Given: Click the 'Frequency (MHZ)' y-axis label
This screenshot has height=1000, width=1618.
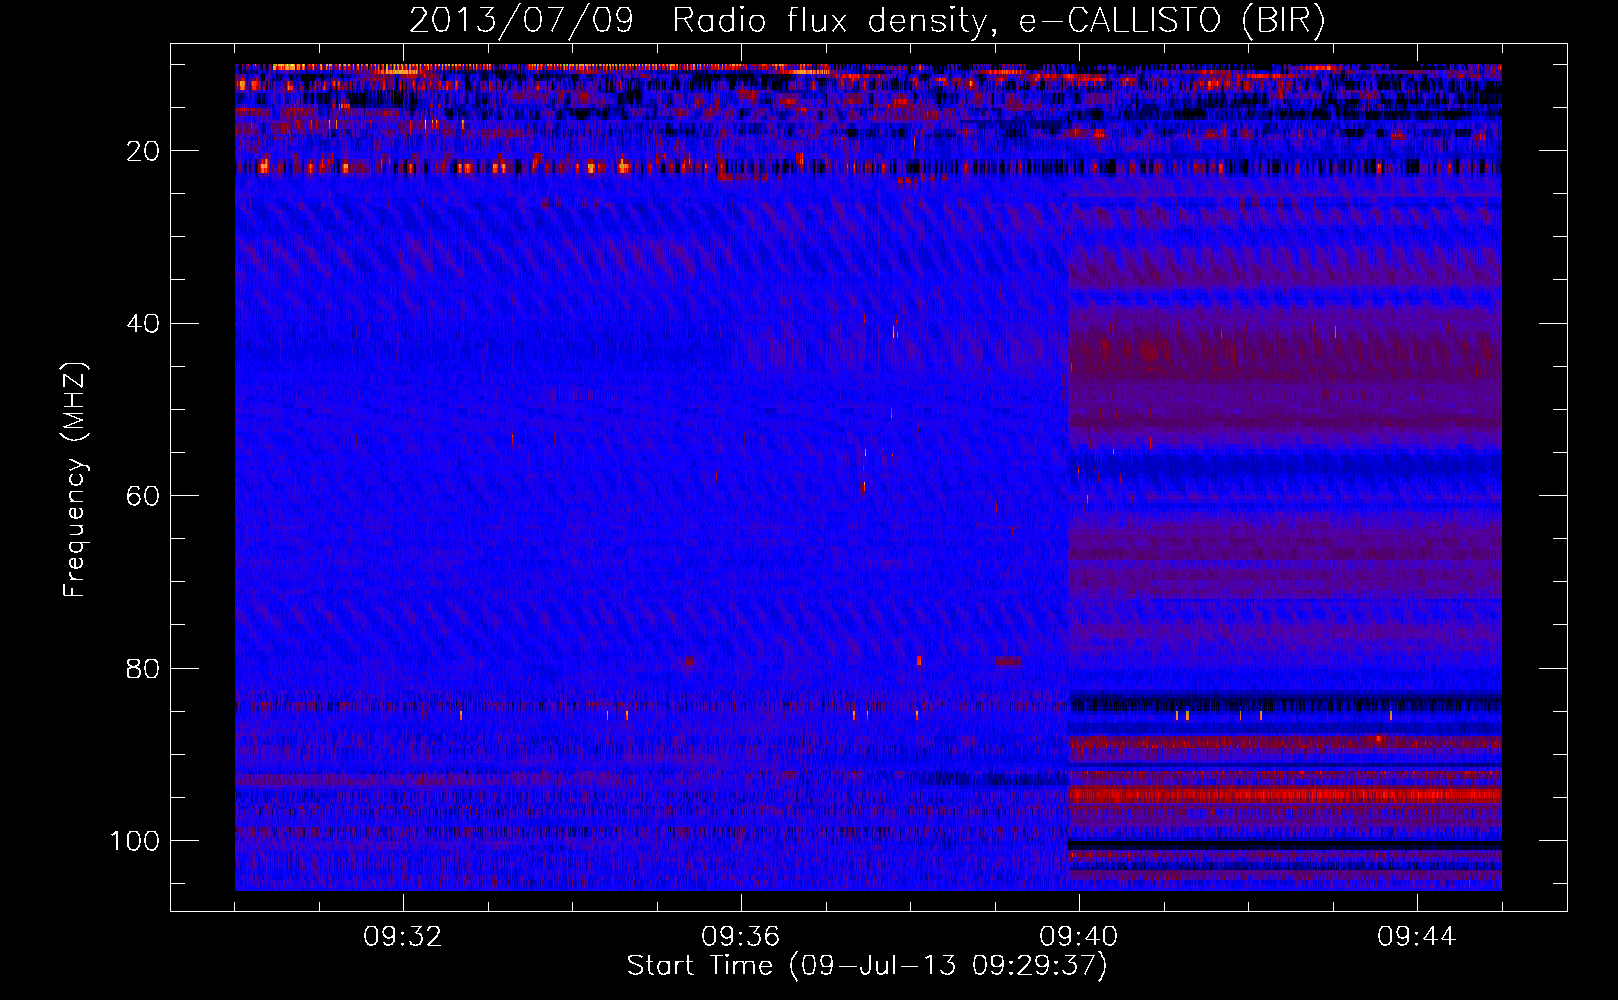Looking at the screenshot, I should coord(75,480).
